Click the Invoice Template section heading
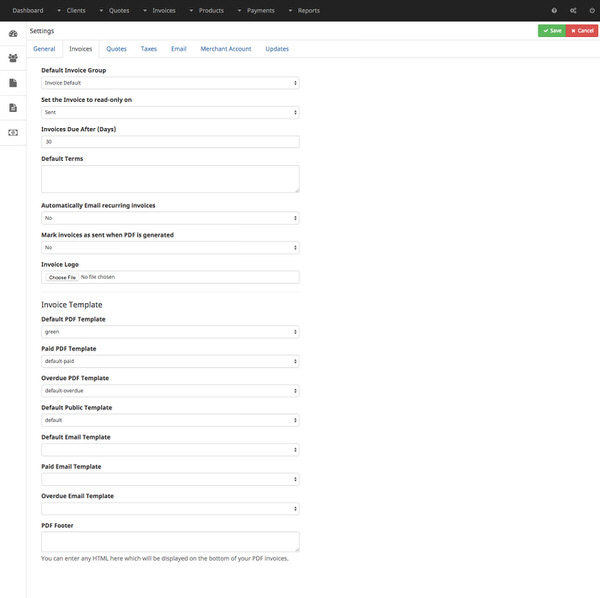This screenshot has height=598, width=600. point(72,305)
